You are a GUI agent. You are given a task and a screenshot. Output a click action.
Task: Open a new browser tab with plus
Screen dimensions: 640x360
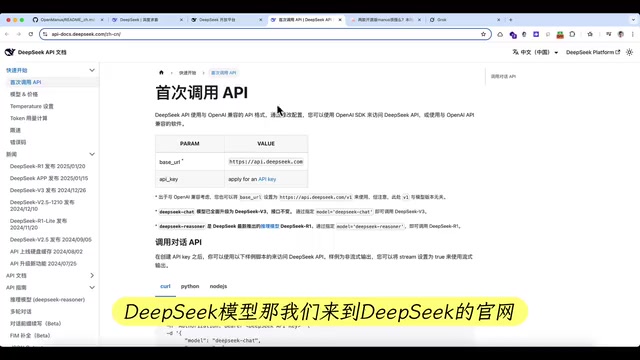click(x=511, y=20)
